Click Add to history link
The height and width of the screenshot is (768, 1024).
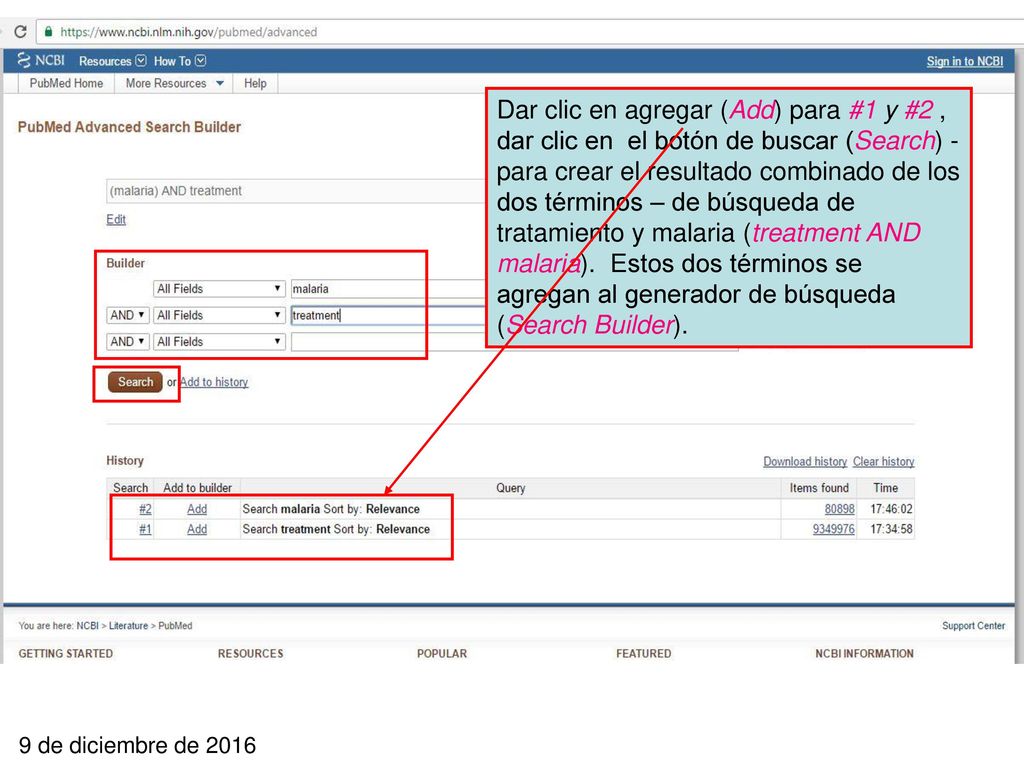click(214, 382)
